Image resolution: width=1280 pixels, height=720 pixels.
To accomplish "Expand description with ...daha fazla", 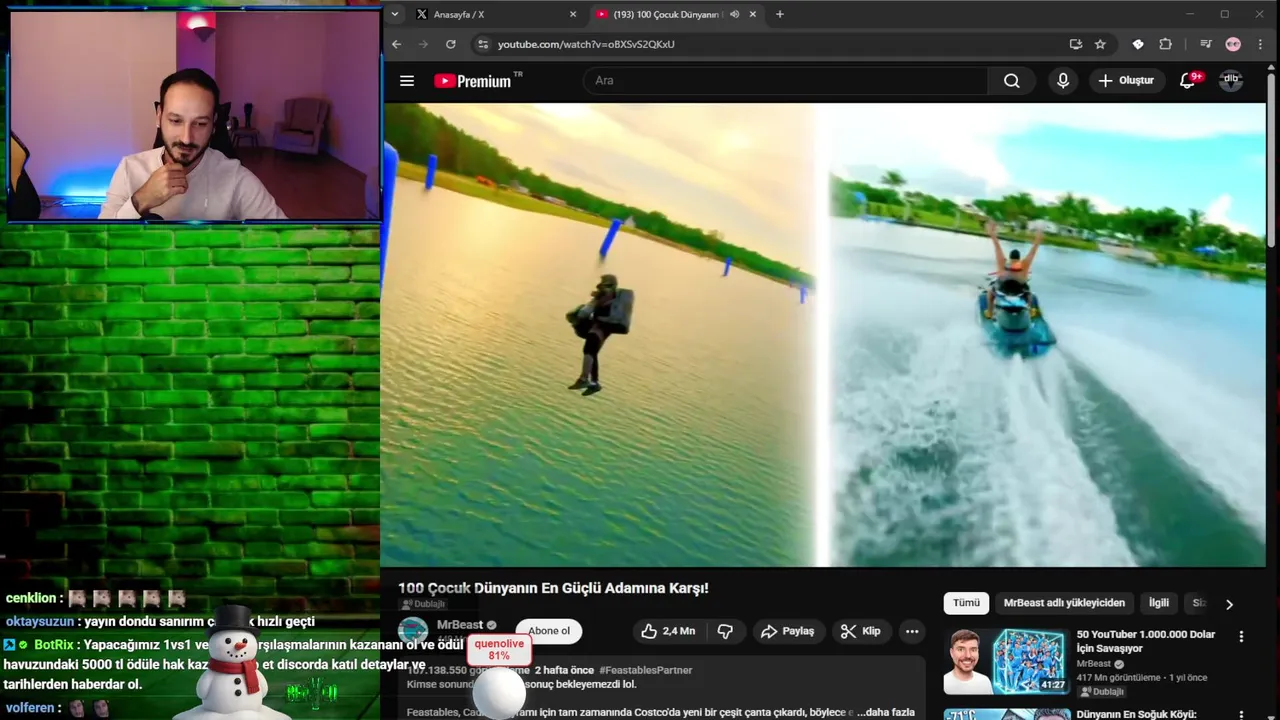I will coord(885,712).
